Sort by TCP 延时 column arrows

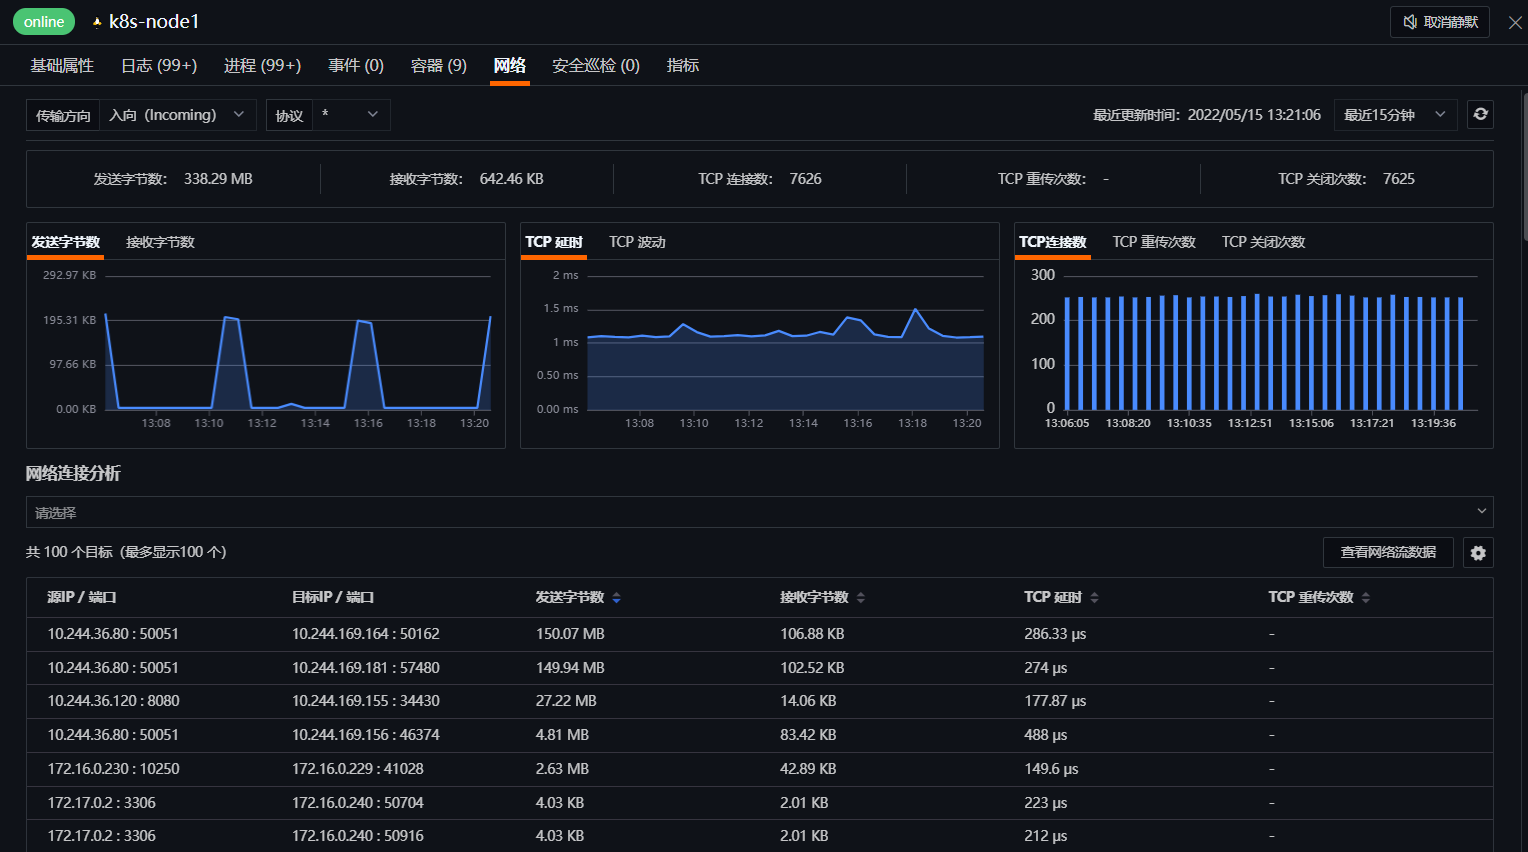[1094, 598]
